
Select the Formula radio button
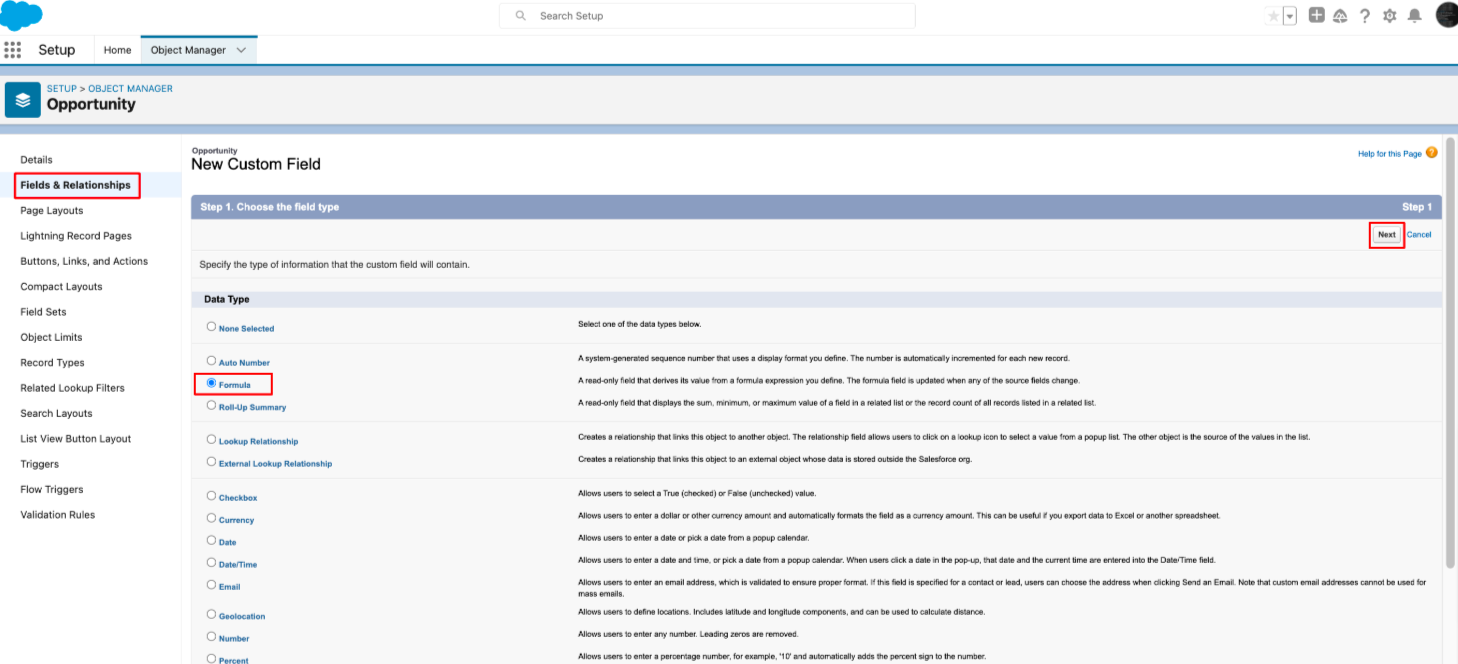coord(211,383)
